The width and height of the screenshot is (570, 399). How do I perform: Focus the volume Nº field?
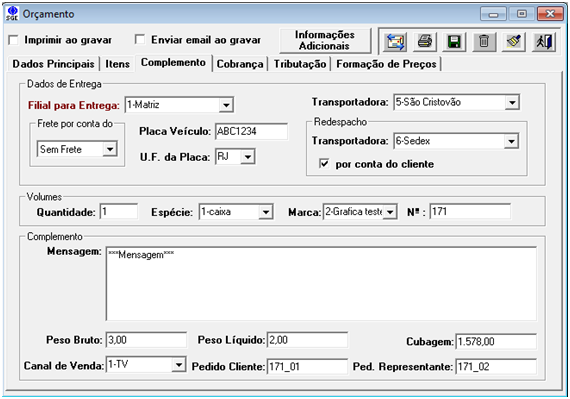(x=470, y=211)
